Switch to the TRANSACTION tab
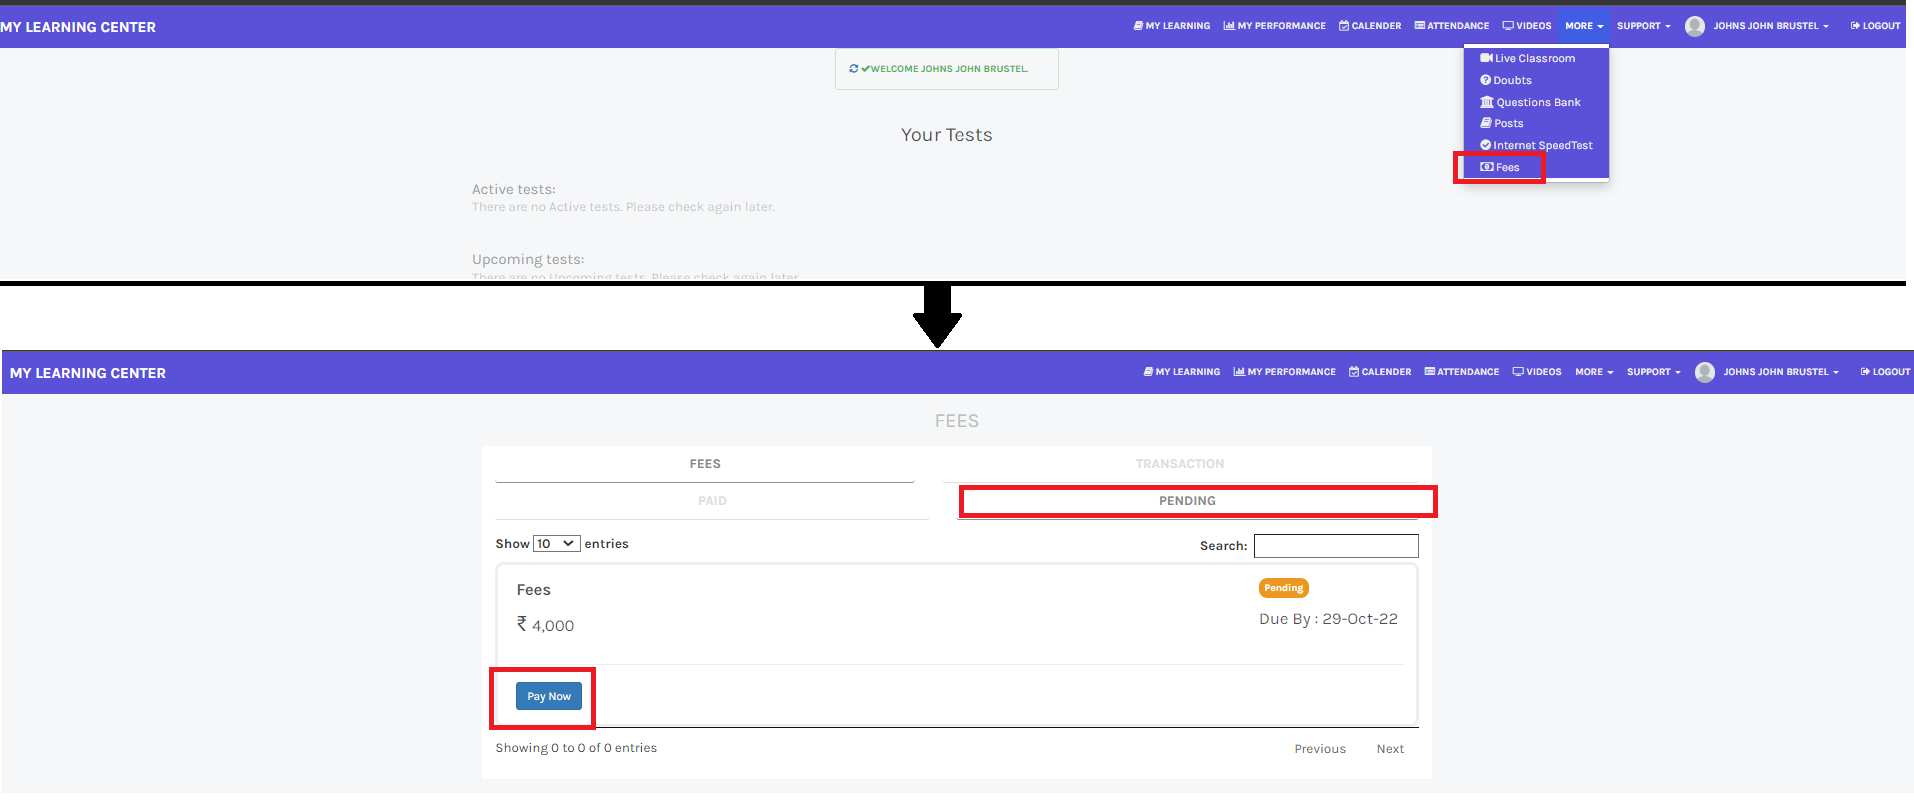This screenshot has width=1914, height=806. [x=1179, y=464]
